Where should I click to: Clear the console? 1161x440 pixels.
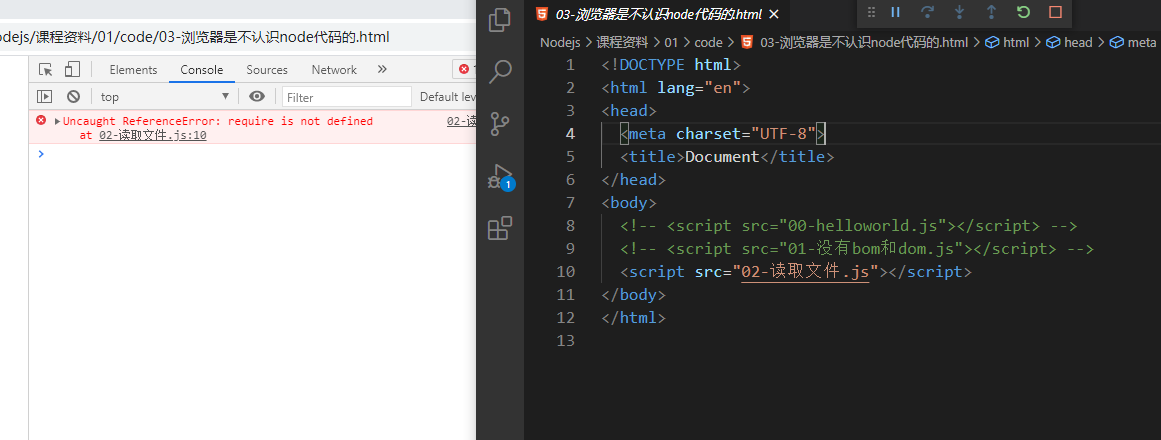tap(73, 96)
